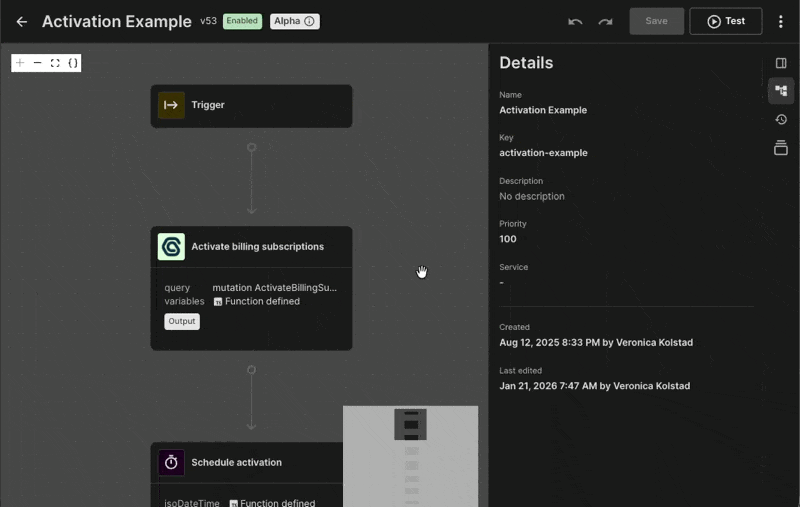Click the Output tag on billing node
The height and width of the screenshot is (507, 800).
coord(182,321)
